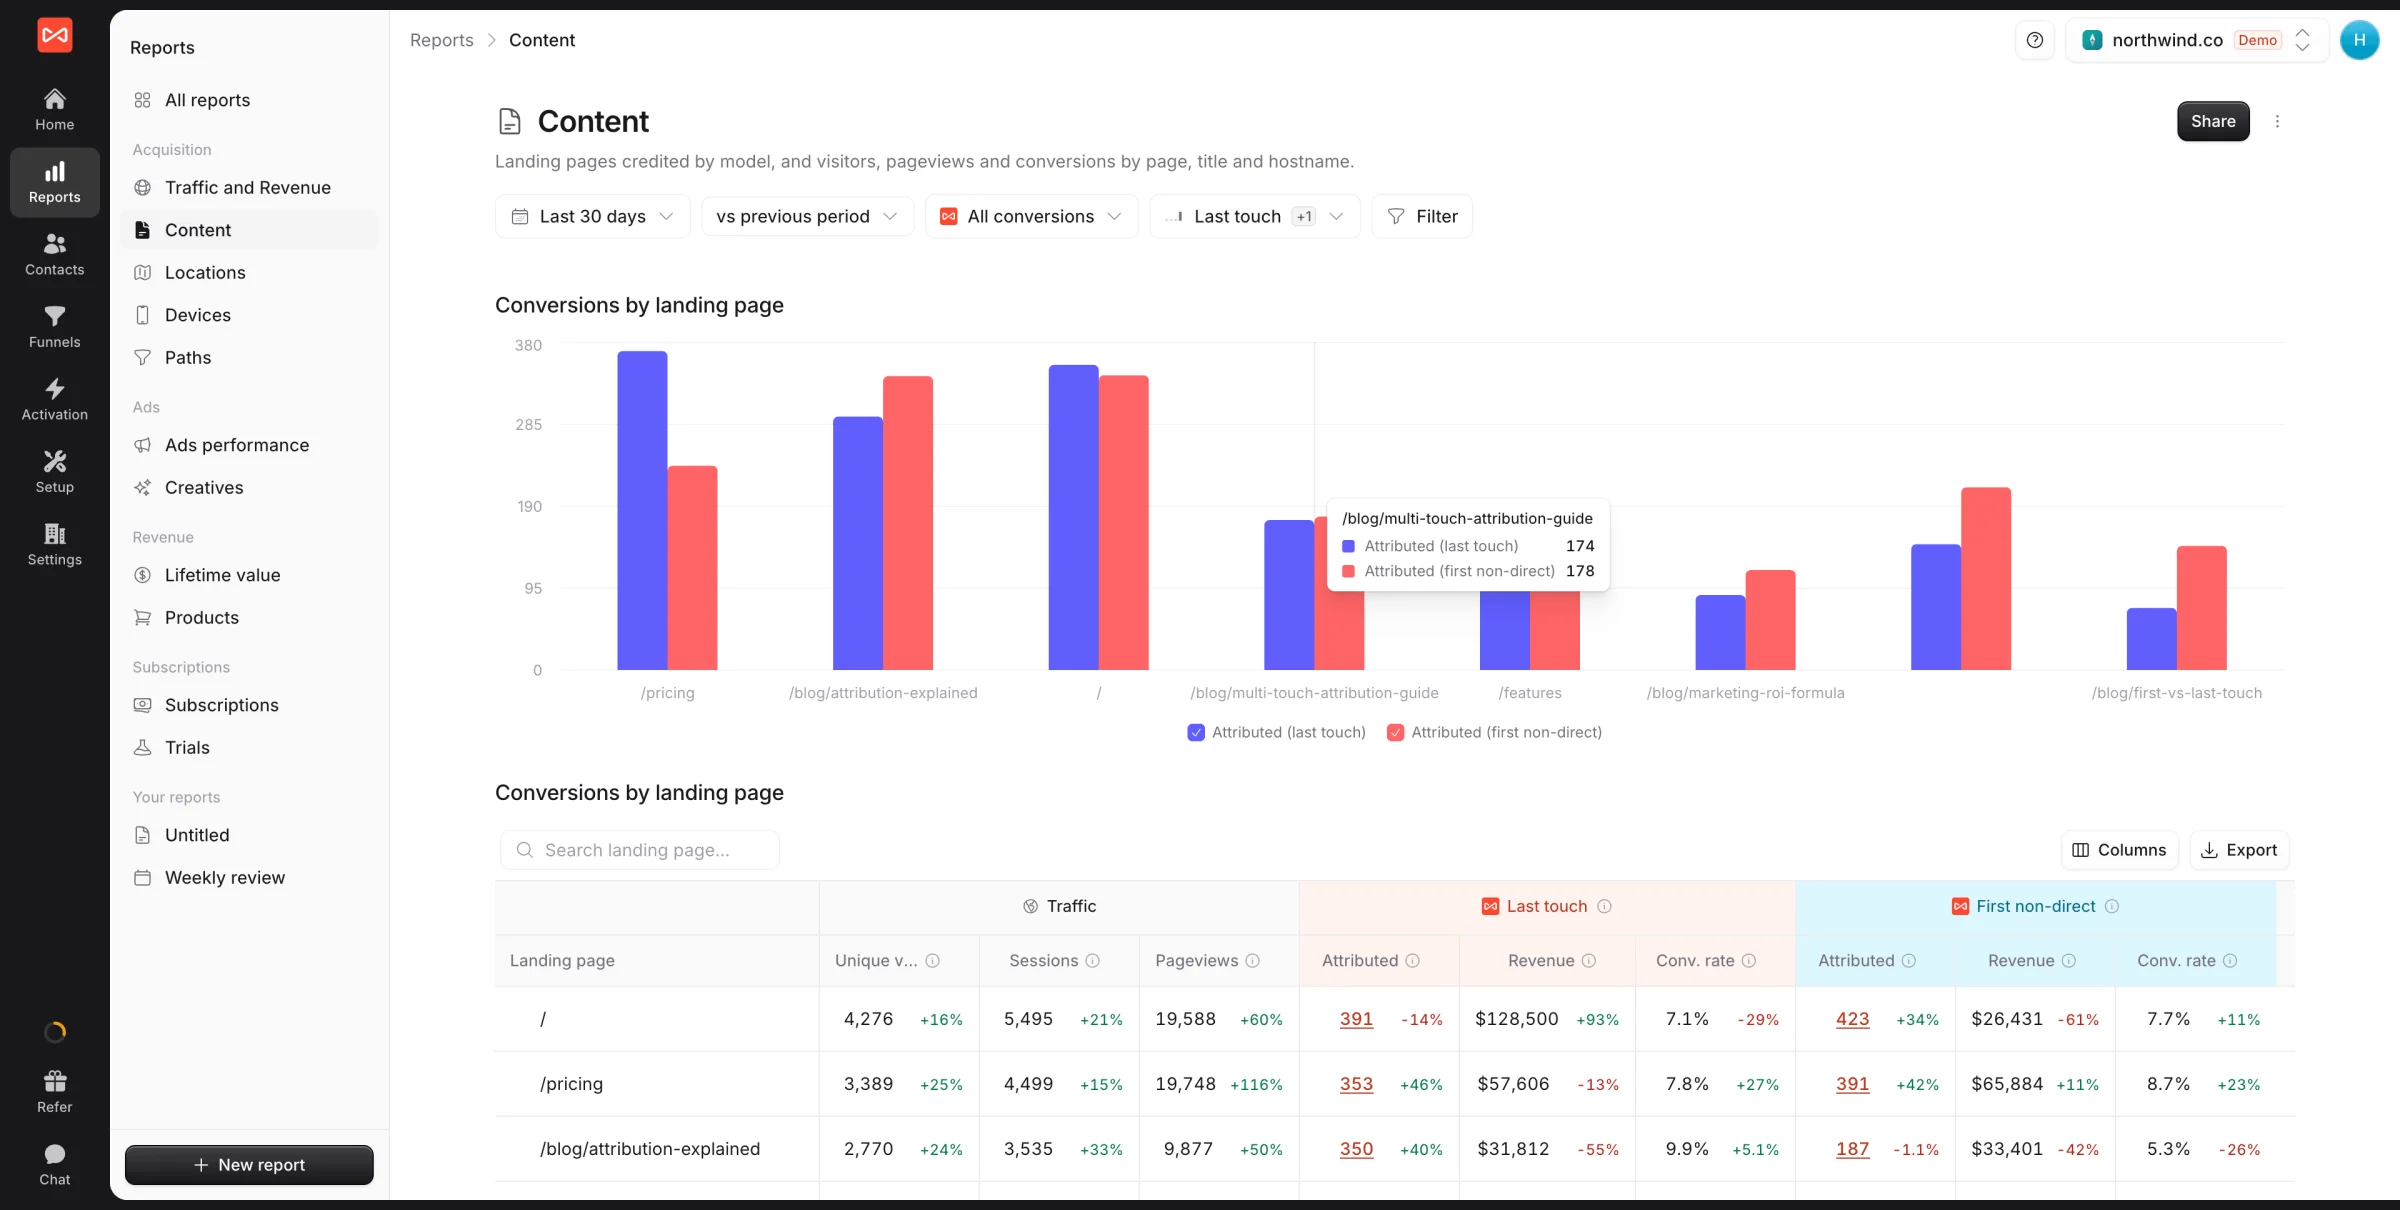Image resolution: width=2400 pixels, height=1210 pixels.
Task: Click the help question mark icon
Action: (x=2035, y=40)
